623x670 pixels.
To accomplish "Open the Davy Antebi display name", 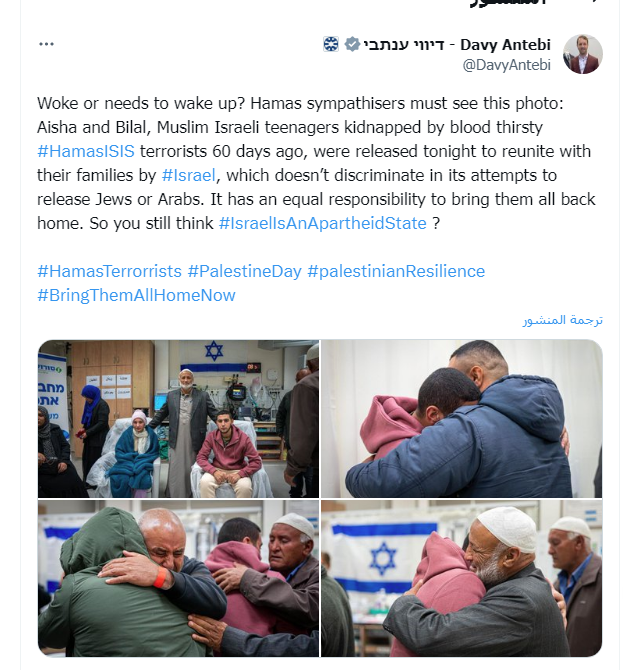I will coord(457,44).
